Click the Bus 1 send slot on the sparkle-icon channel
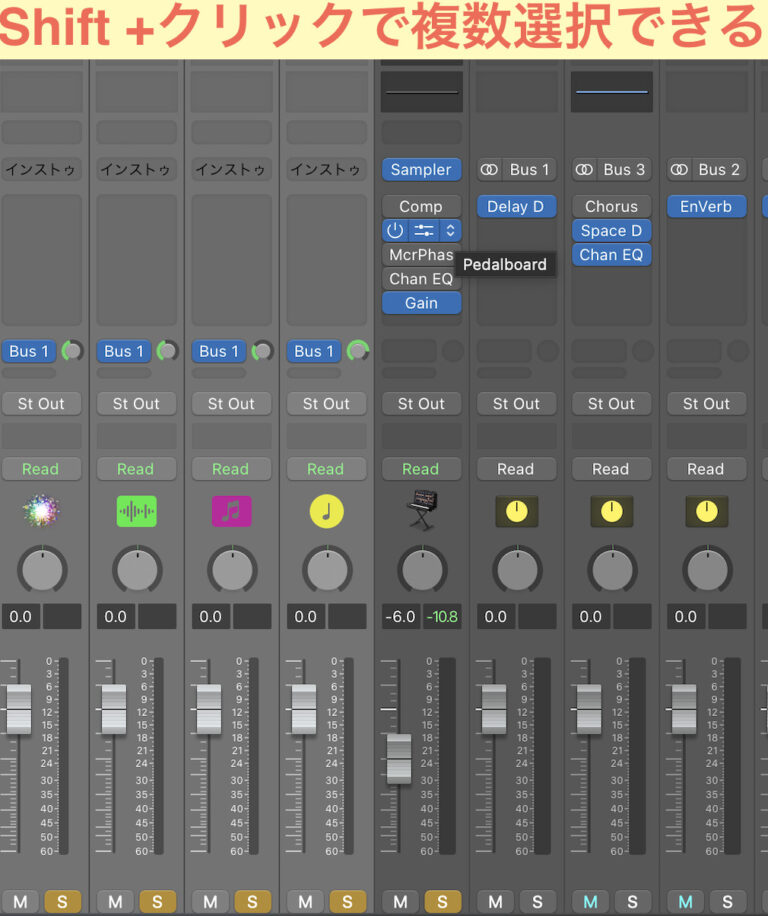This screenshot has height=916, width=768. point(29,351)
